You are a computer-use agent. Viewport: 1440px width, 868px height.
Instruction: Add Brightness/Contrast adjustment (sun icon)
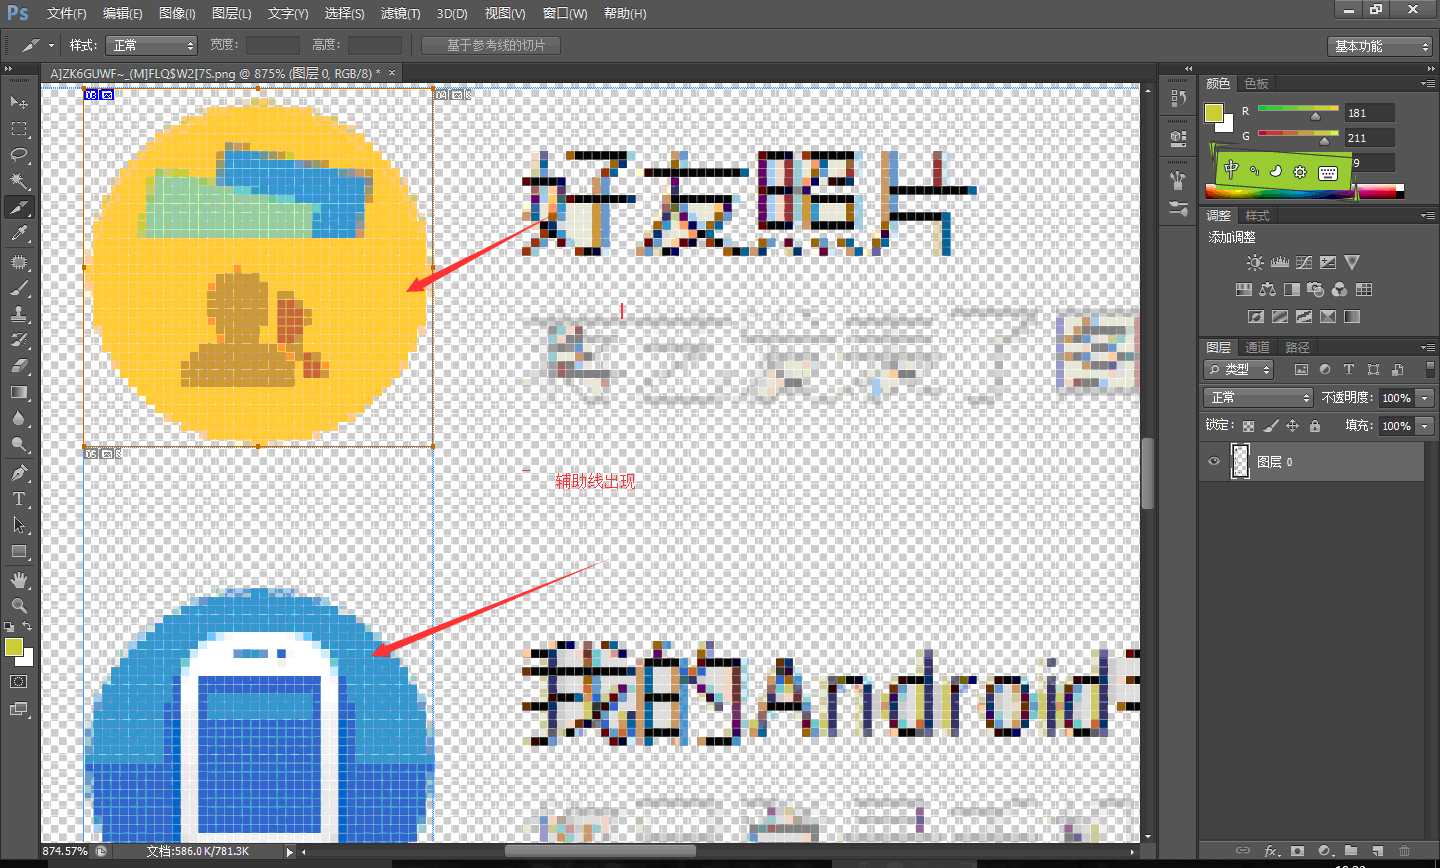pyautogui.click(x=1255, y=262)
